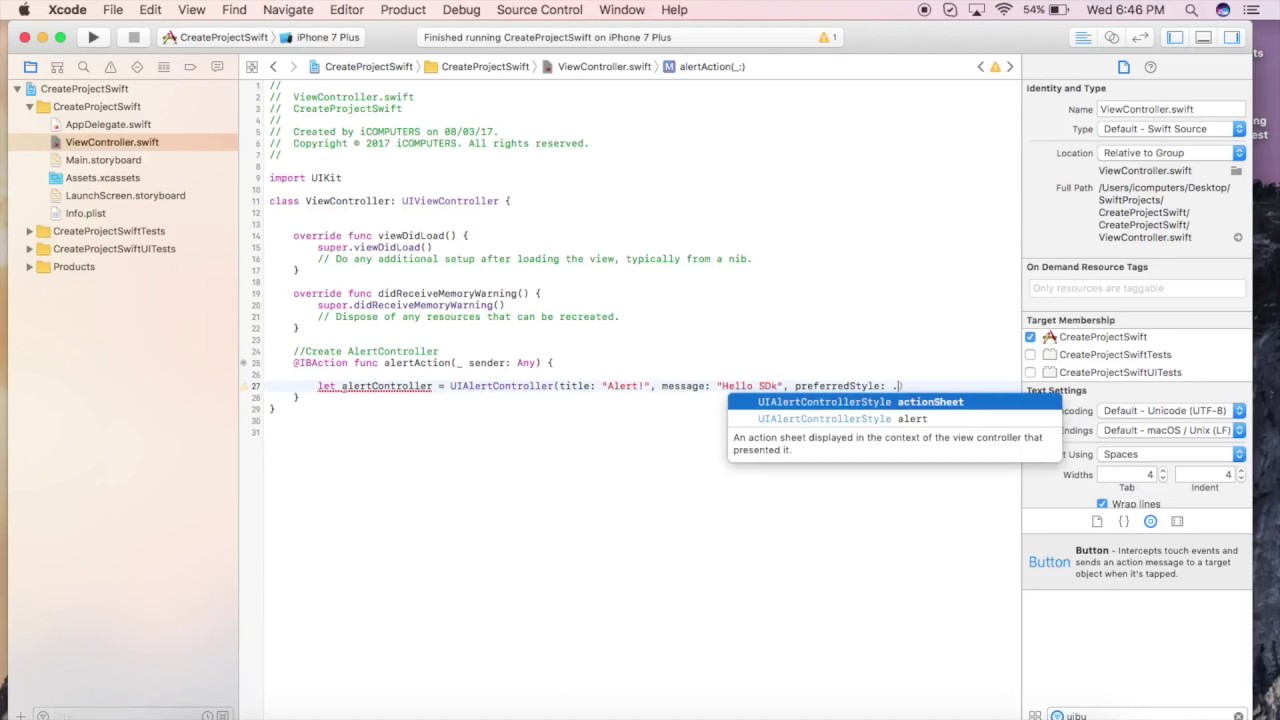The height and width of the screenshot is (720, 1280).
Task: Reveal full path in Finder arrow
Action: (1238, 238)
